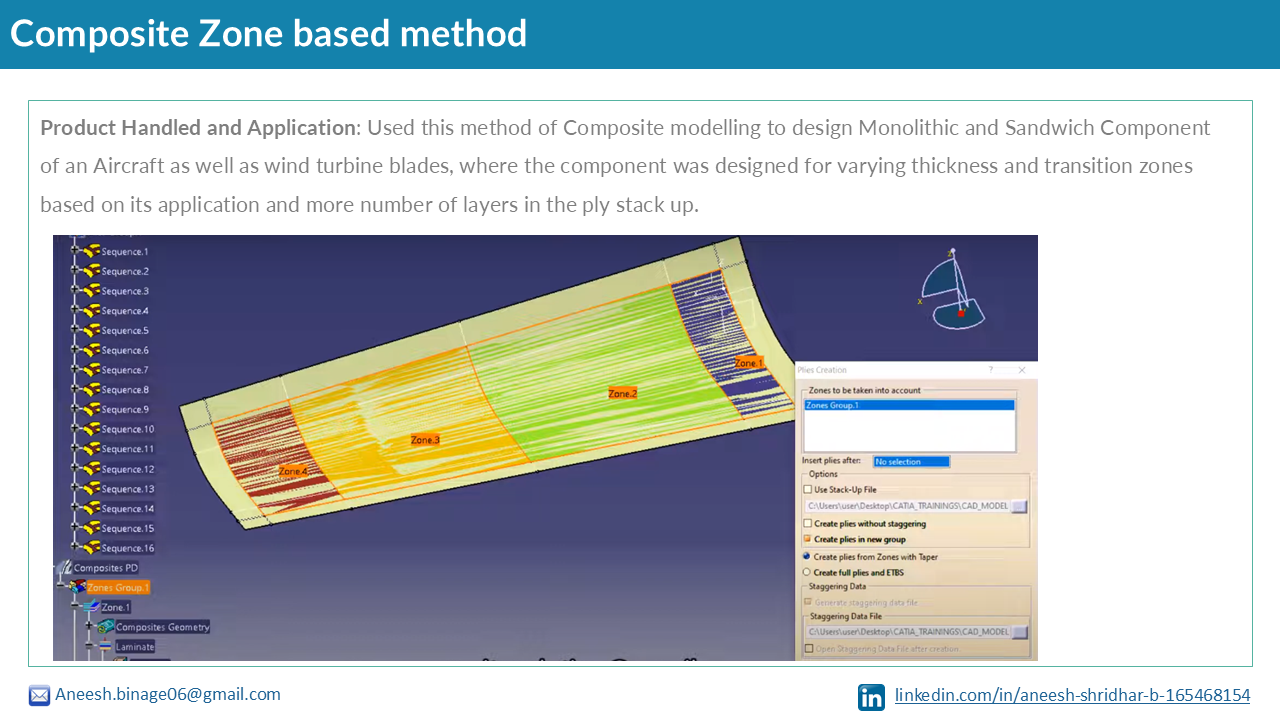Click the Composites Geometry node icon

point(105,627)
